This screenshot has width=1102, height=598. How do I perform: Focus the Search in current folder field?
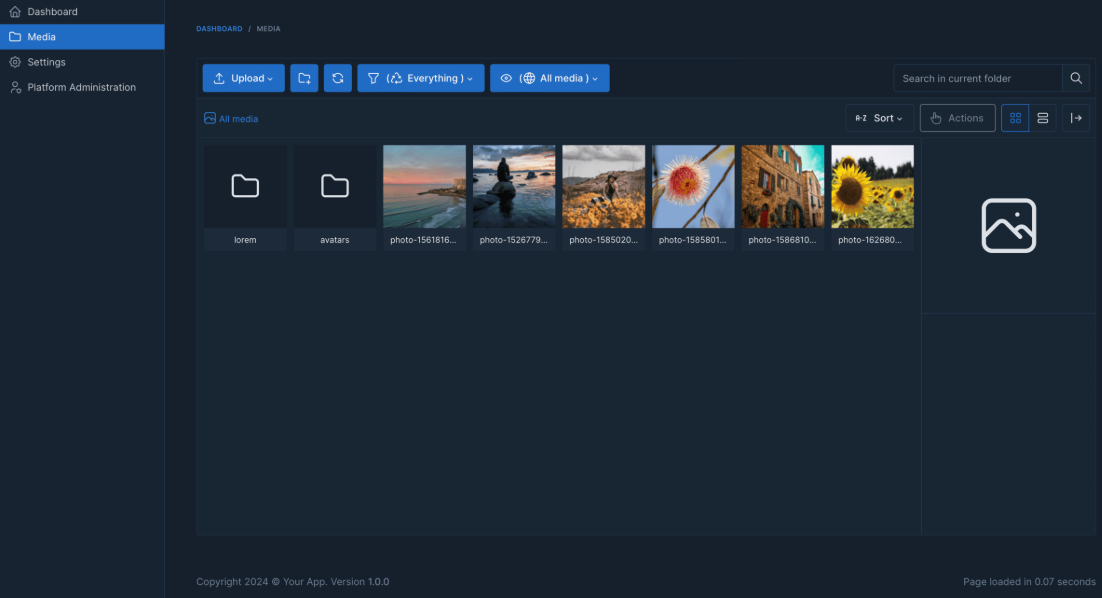tap(978, 78)
